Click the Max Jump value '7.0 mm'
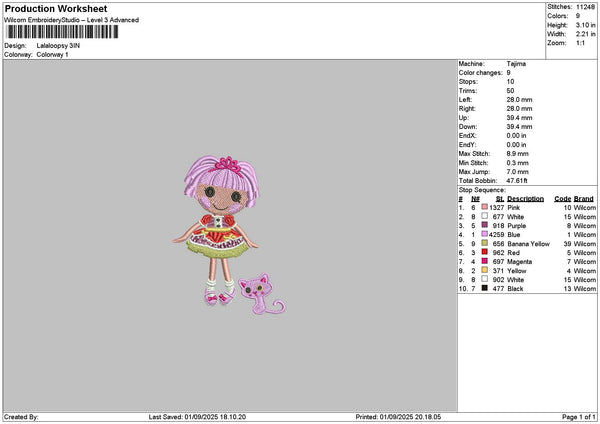The width and height of the screenshot is (600, 424). pos(517,172)
